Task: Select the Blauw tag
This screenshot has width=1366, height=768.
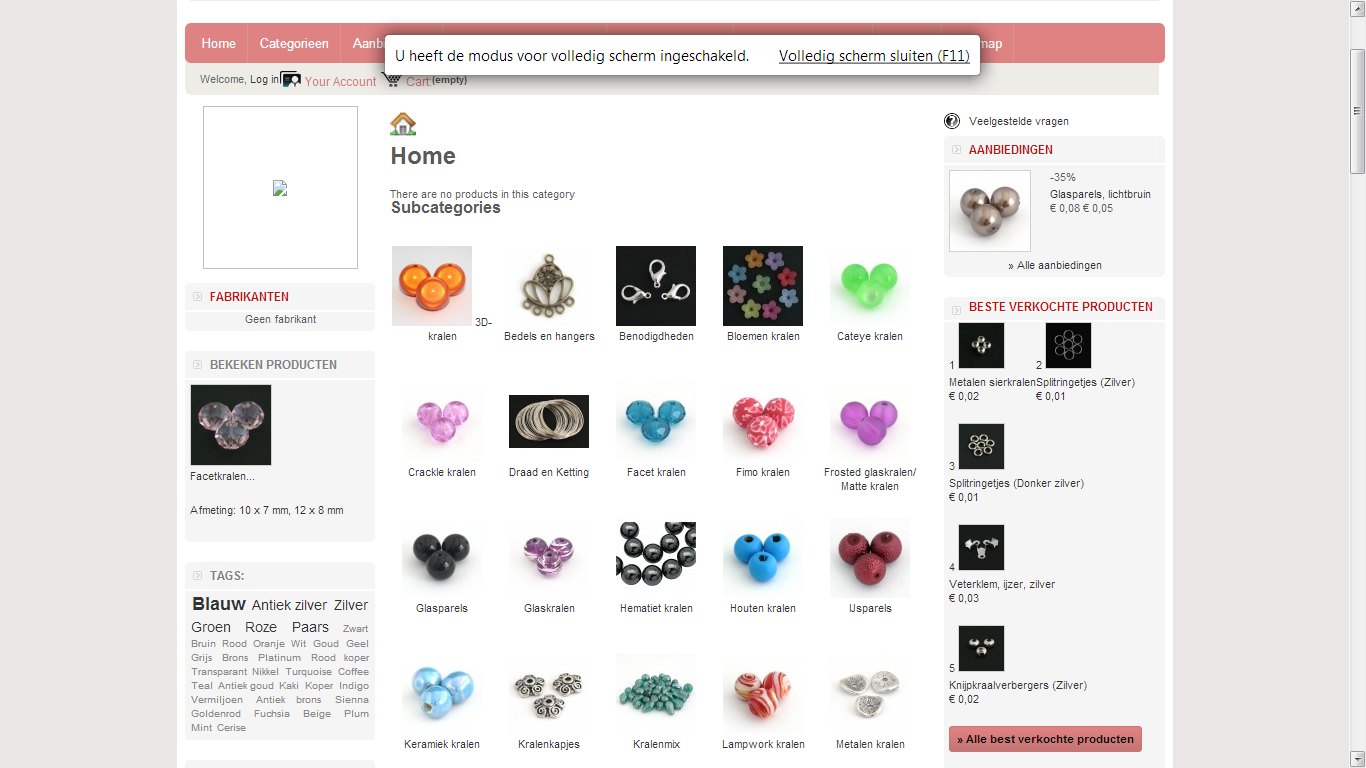Action: coord(219,604)
